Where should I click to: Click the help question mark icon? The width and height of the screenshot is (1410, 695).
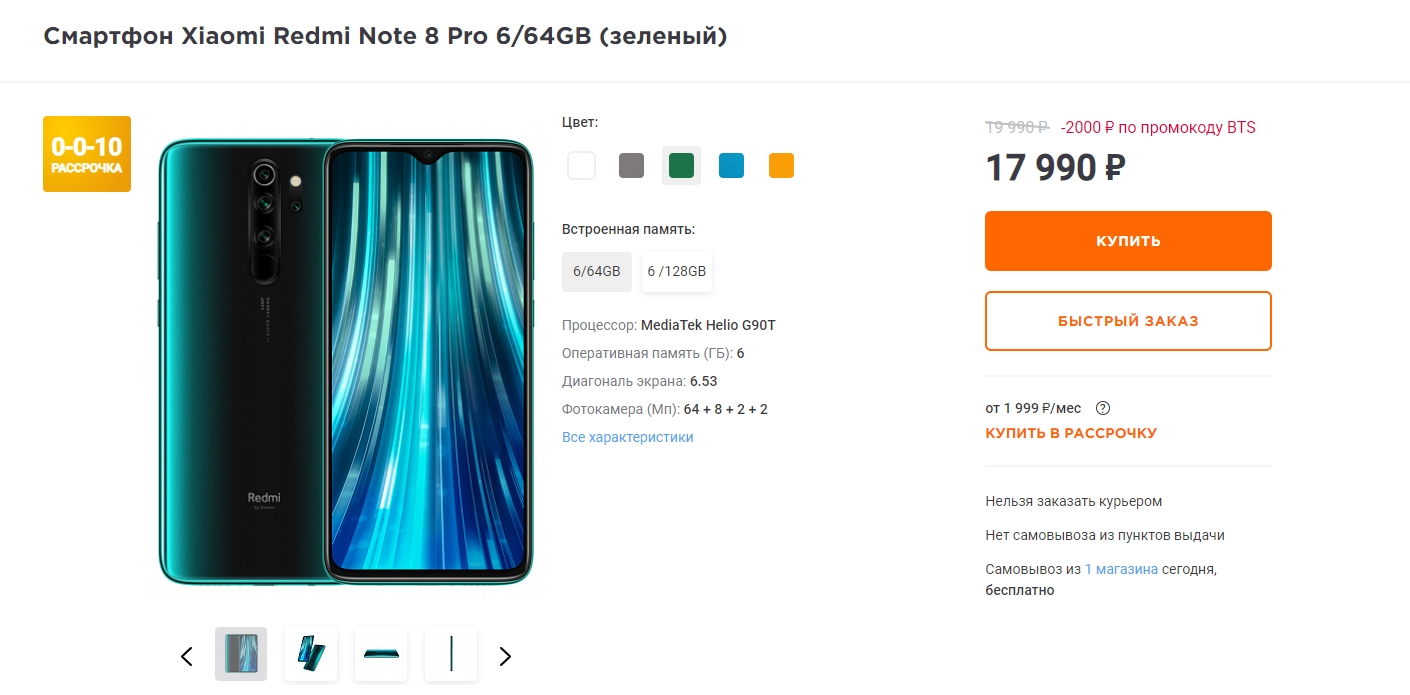[1103, 408]
